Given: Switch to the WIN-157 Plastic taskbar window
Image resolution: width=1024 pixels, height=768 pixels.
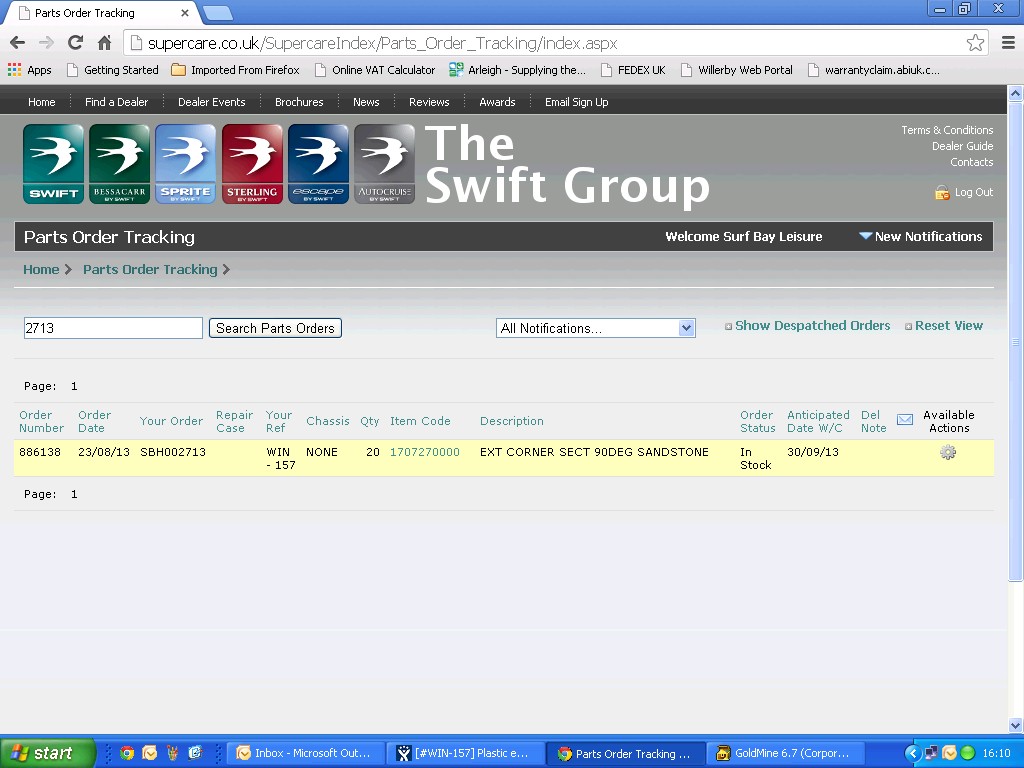Looking at the screenshot, I should [x=464, y=753].
